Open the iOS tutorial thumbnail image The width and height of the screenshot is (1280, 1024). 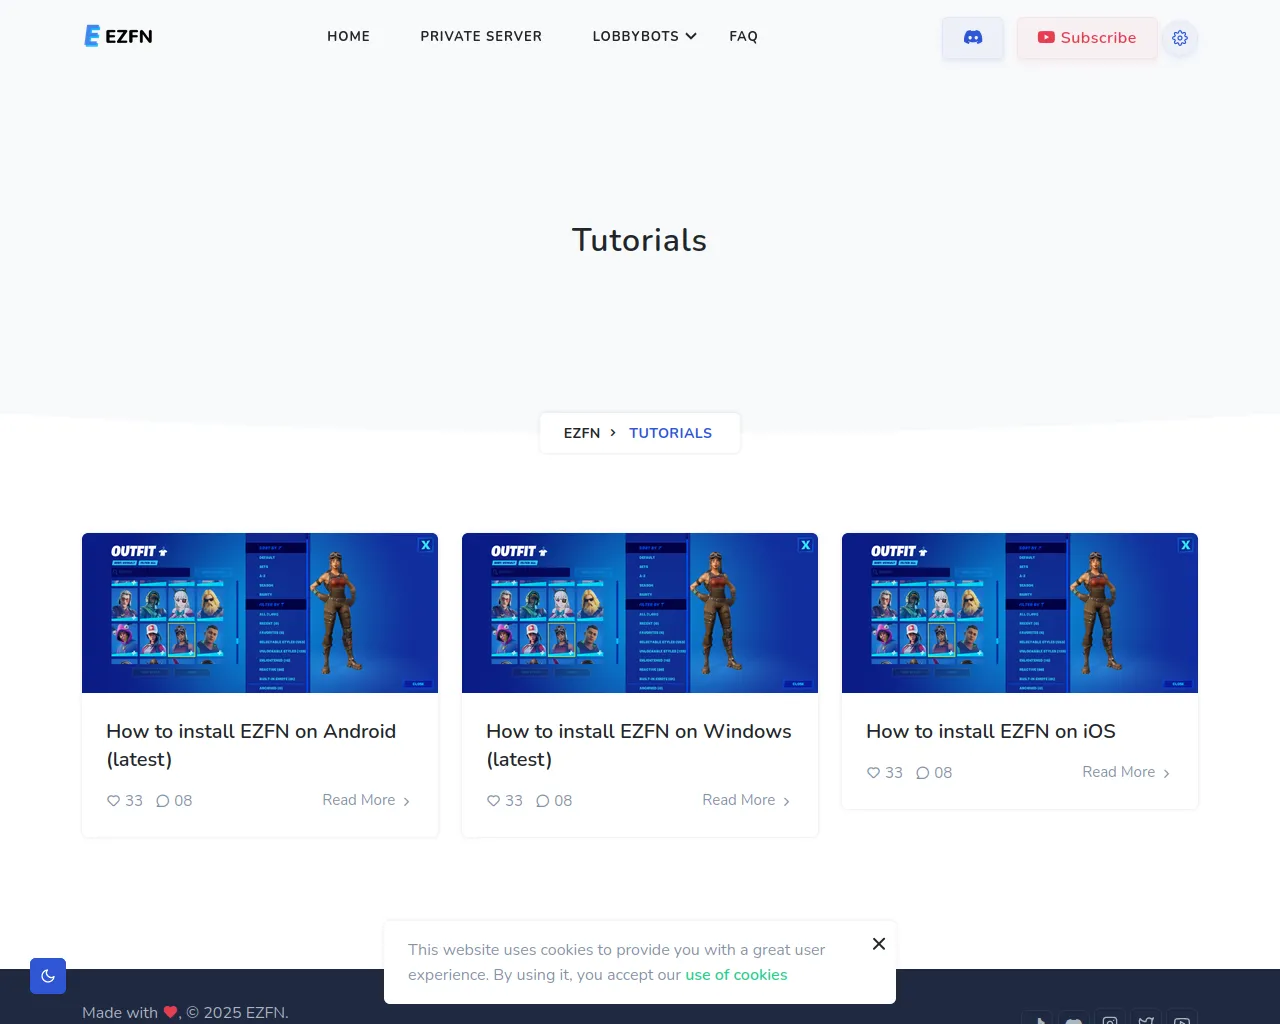click(1020, 613)
